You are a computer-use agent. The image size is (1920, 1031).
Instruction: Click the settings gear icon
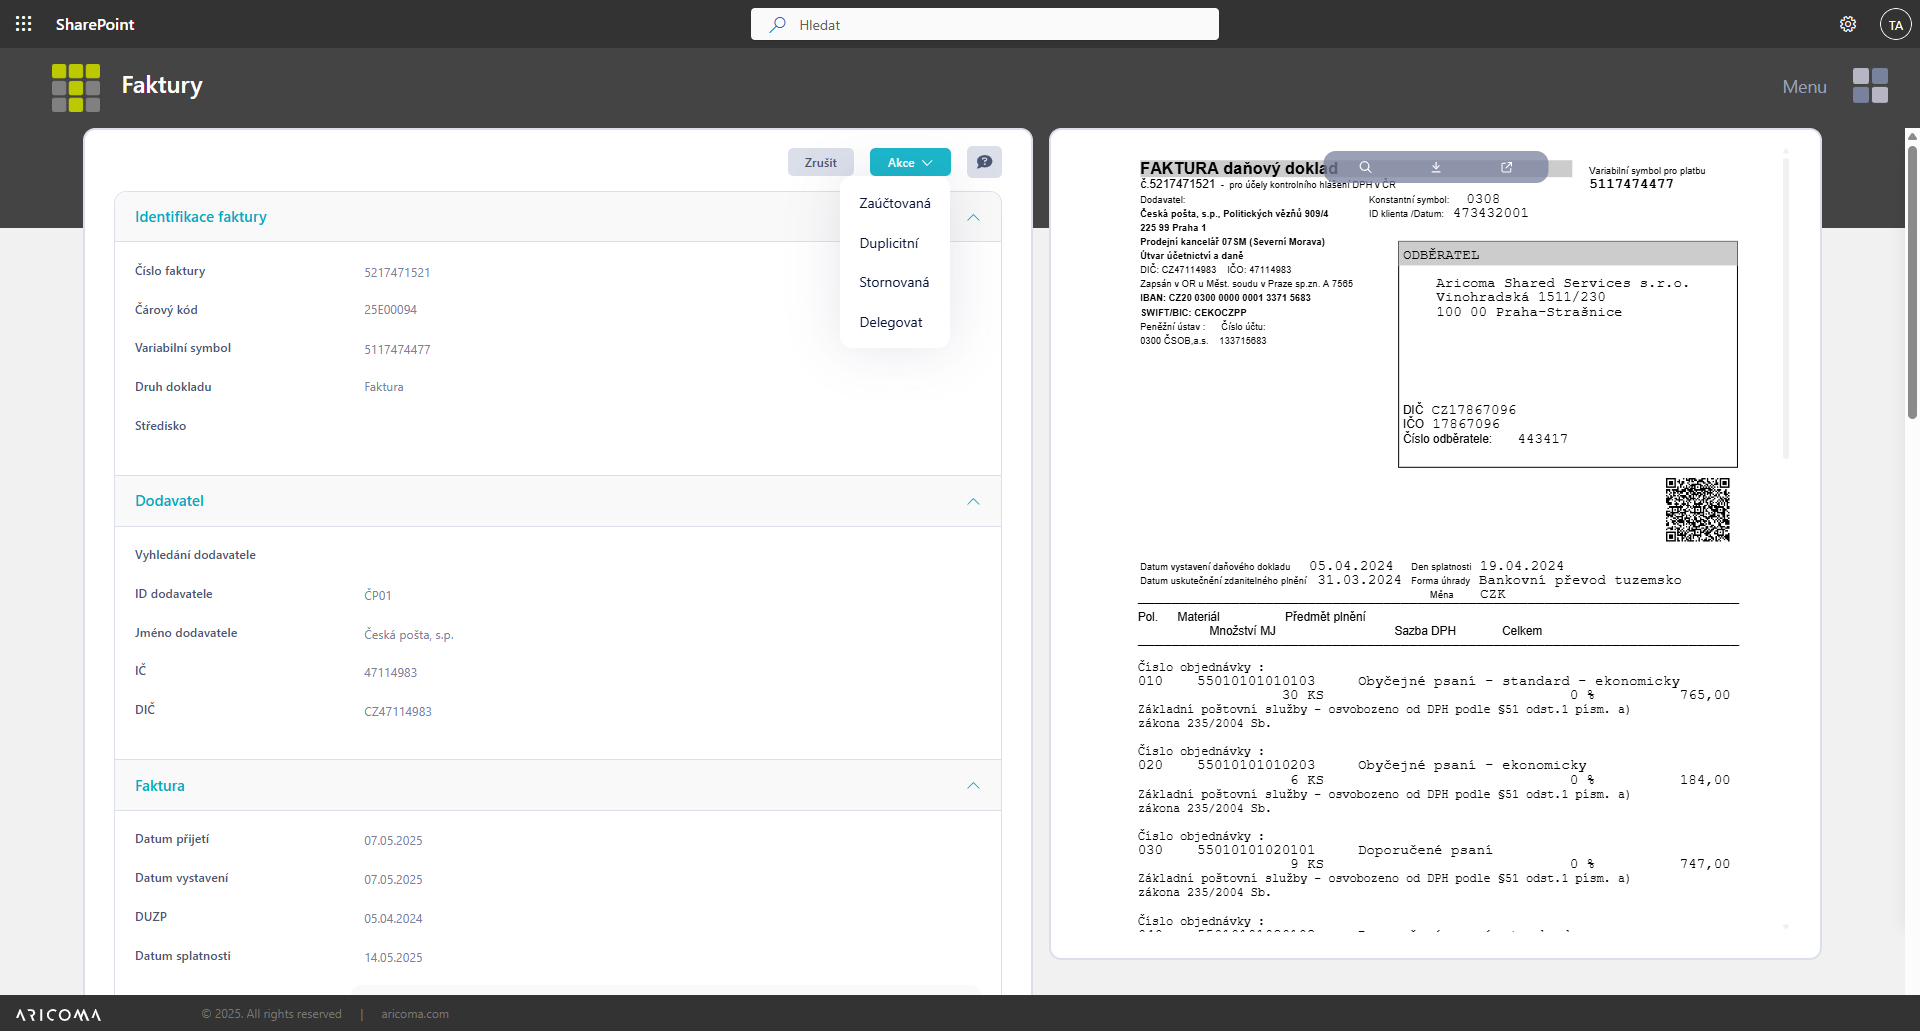click(x=1847, y=24)
